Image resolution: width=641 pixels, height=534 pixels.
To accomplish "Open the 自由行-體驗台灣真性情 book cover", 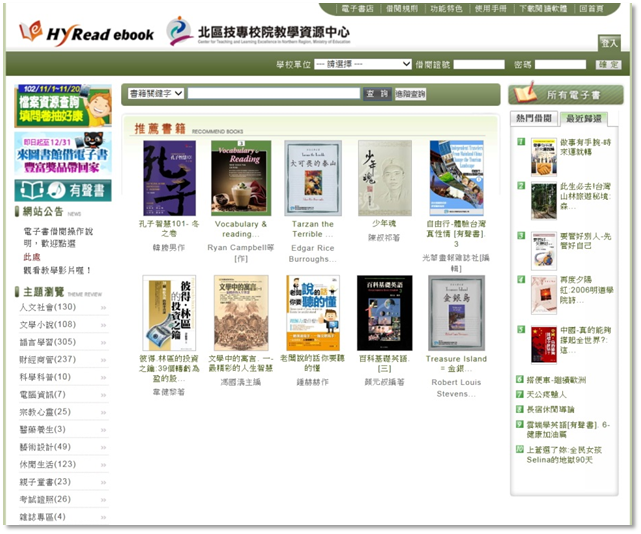I will pos(456,178).
